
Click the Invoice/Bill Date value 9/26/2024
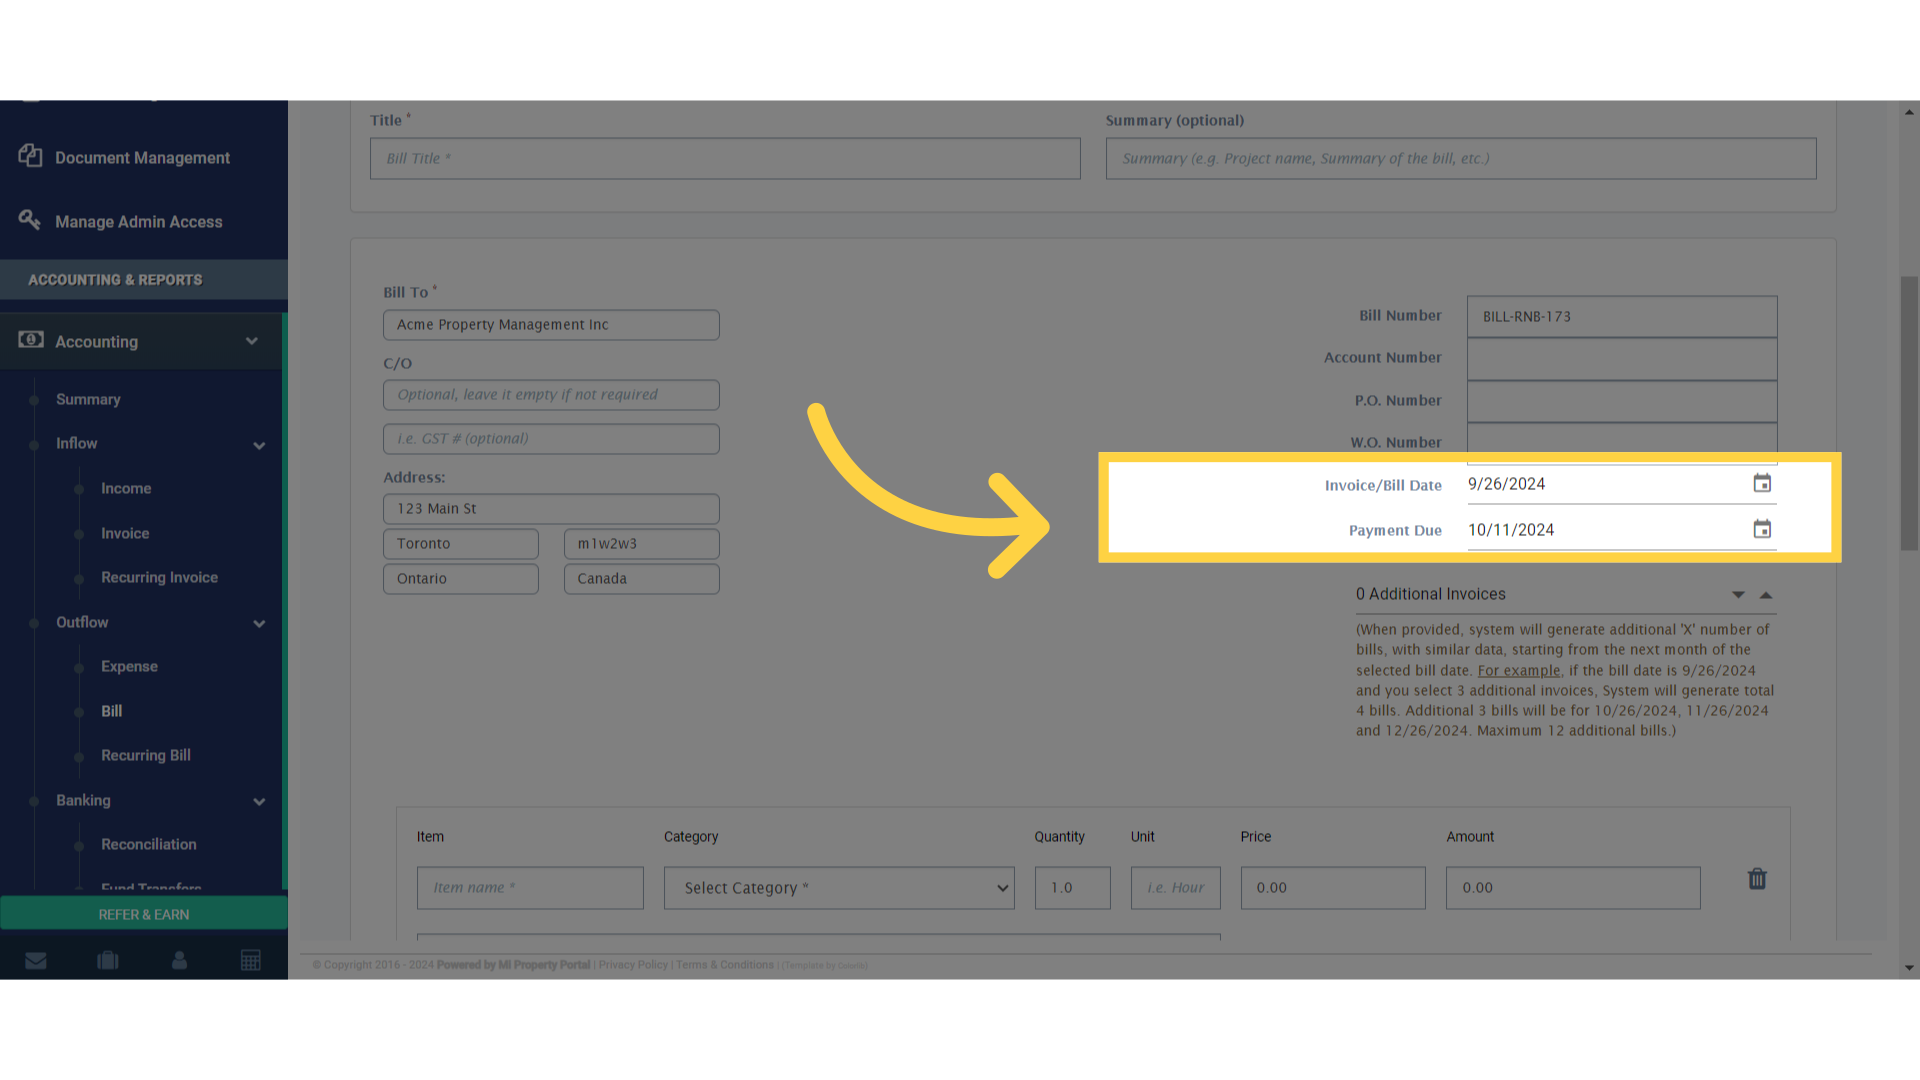point(1506,484)
